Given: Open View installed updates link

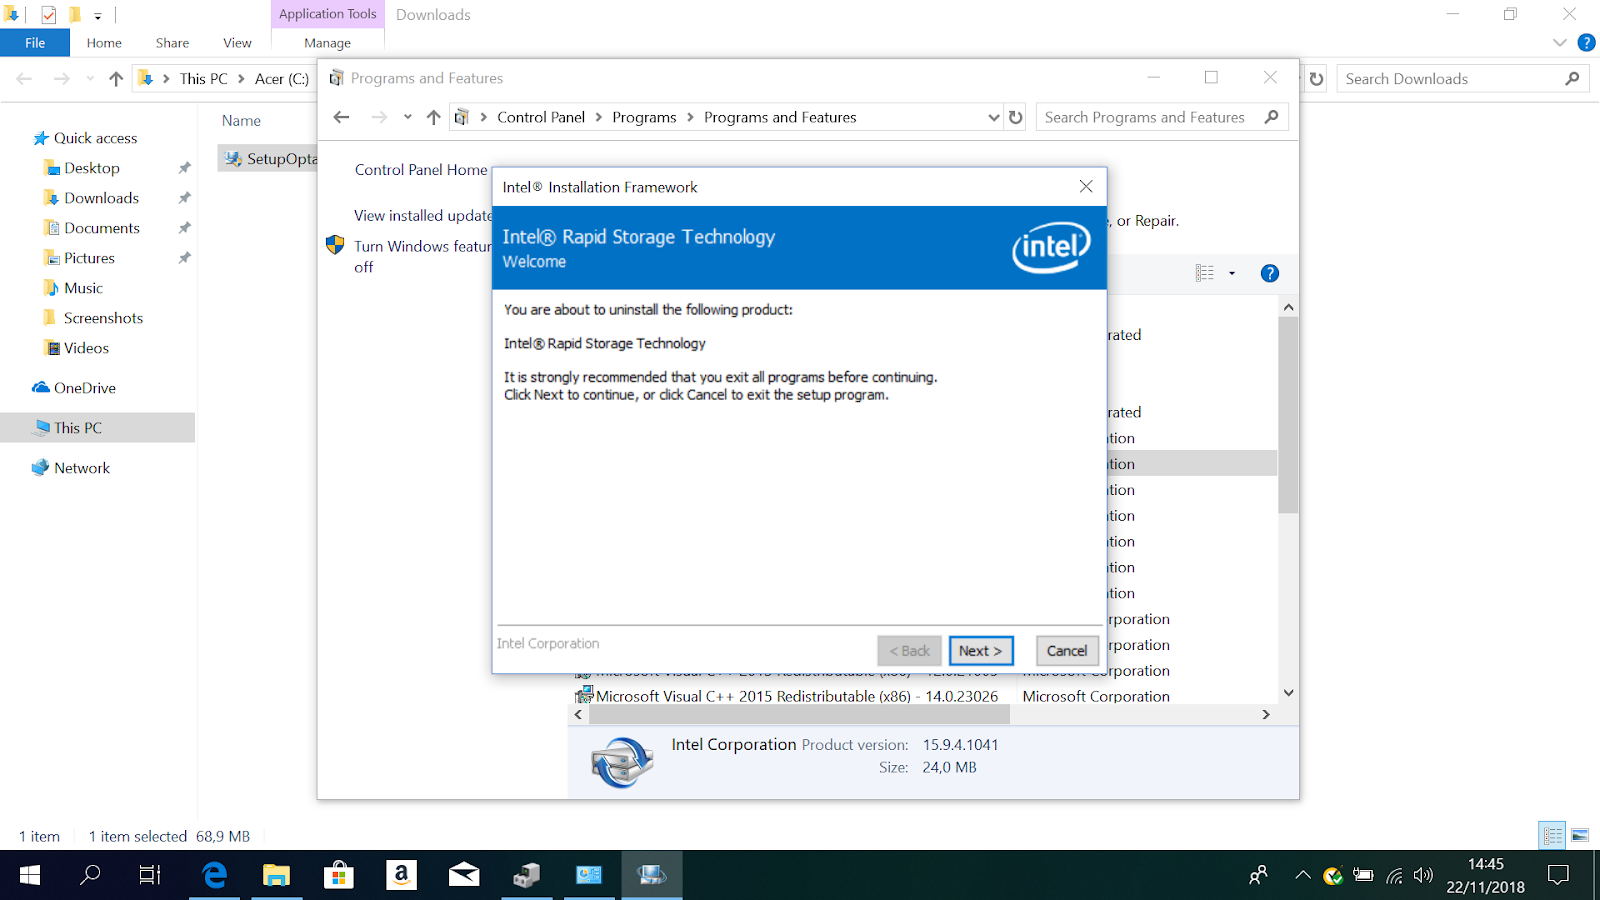Looking at the screenshot, I should coord(423,215).
